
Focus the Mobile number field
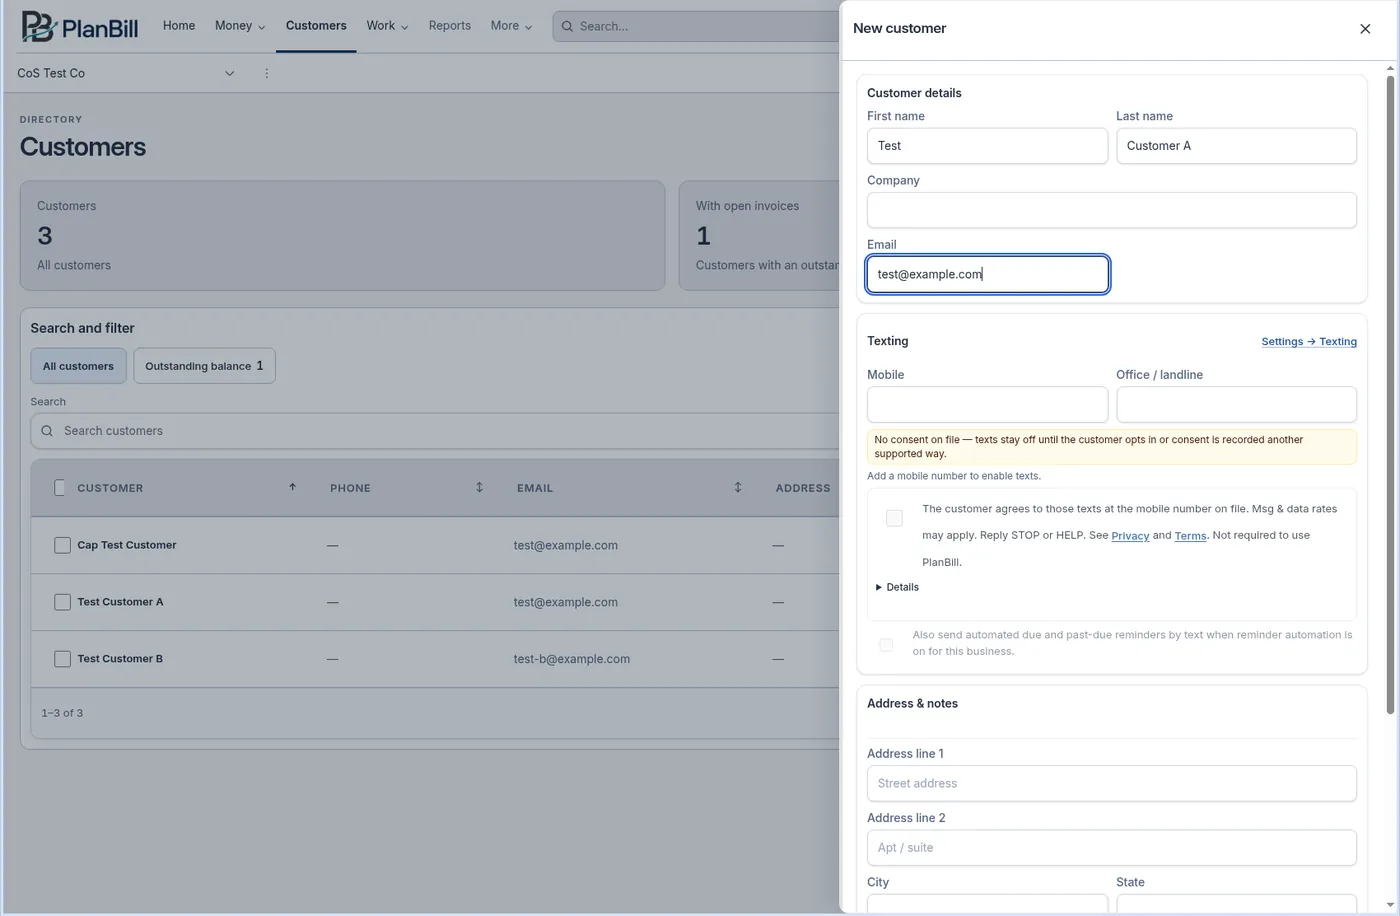(987, 405)
